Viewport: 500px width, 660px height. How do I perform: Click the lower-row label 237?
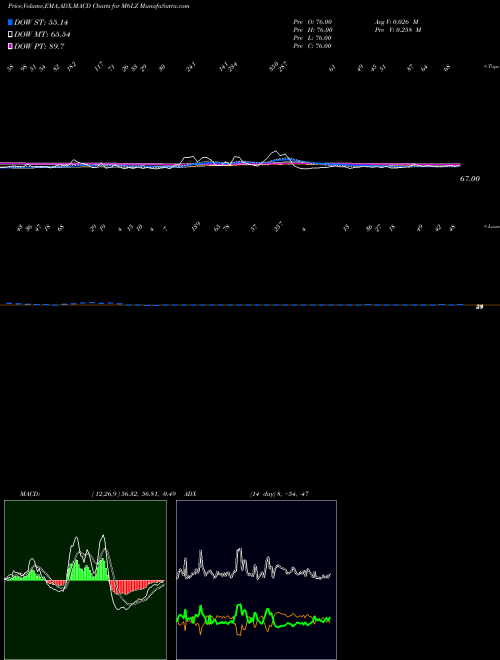(x=279, y=226)
